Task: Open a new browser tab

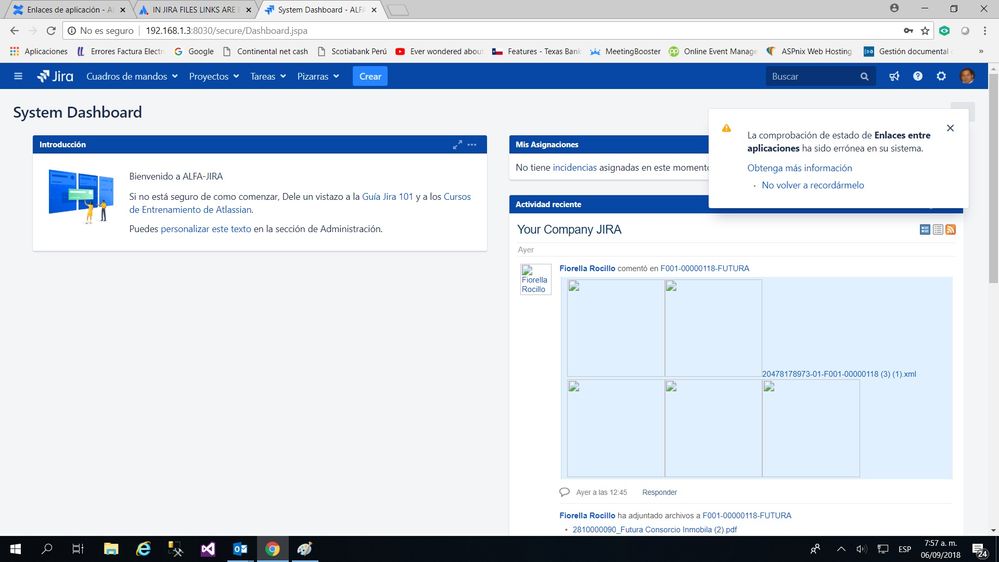Action: [x=398, y=10]
